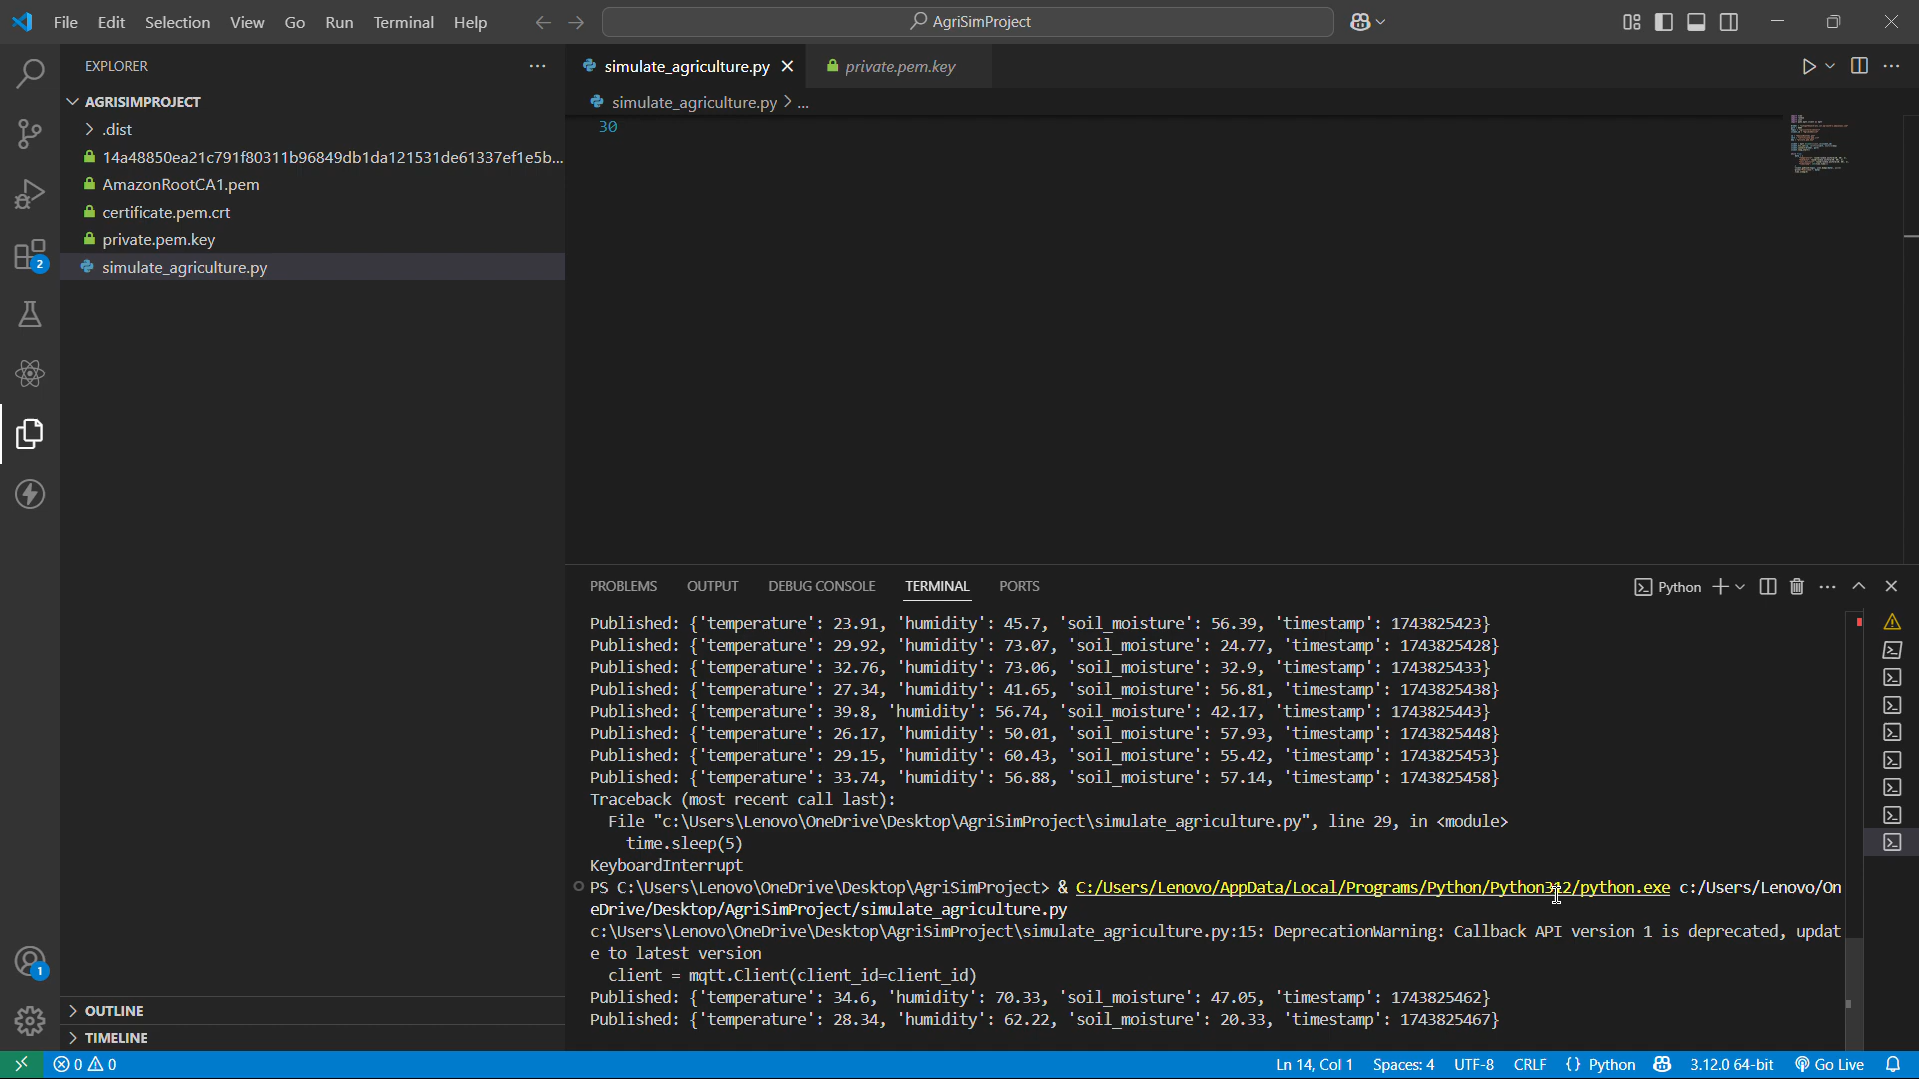Toggle secondary side bar visibility

(1729, 22)
